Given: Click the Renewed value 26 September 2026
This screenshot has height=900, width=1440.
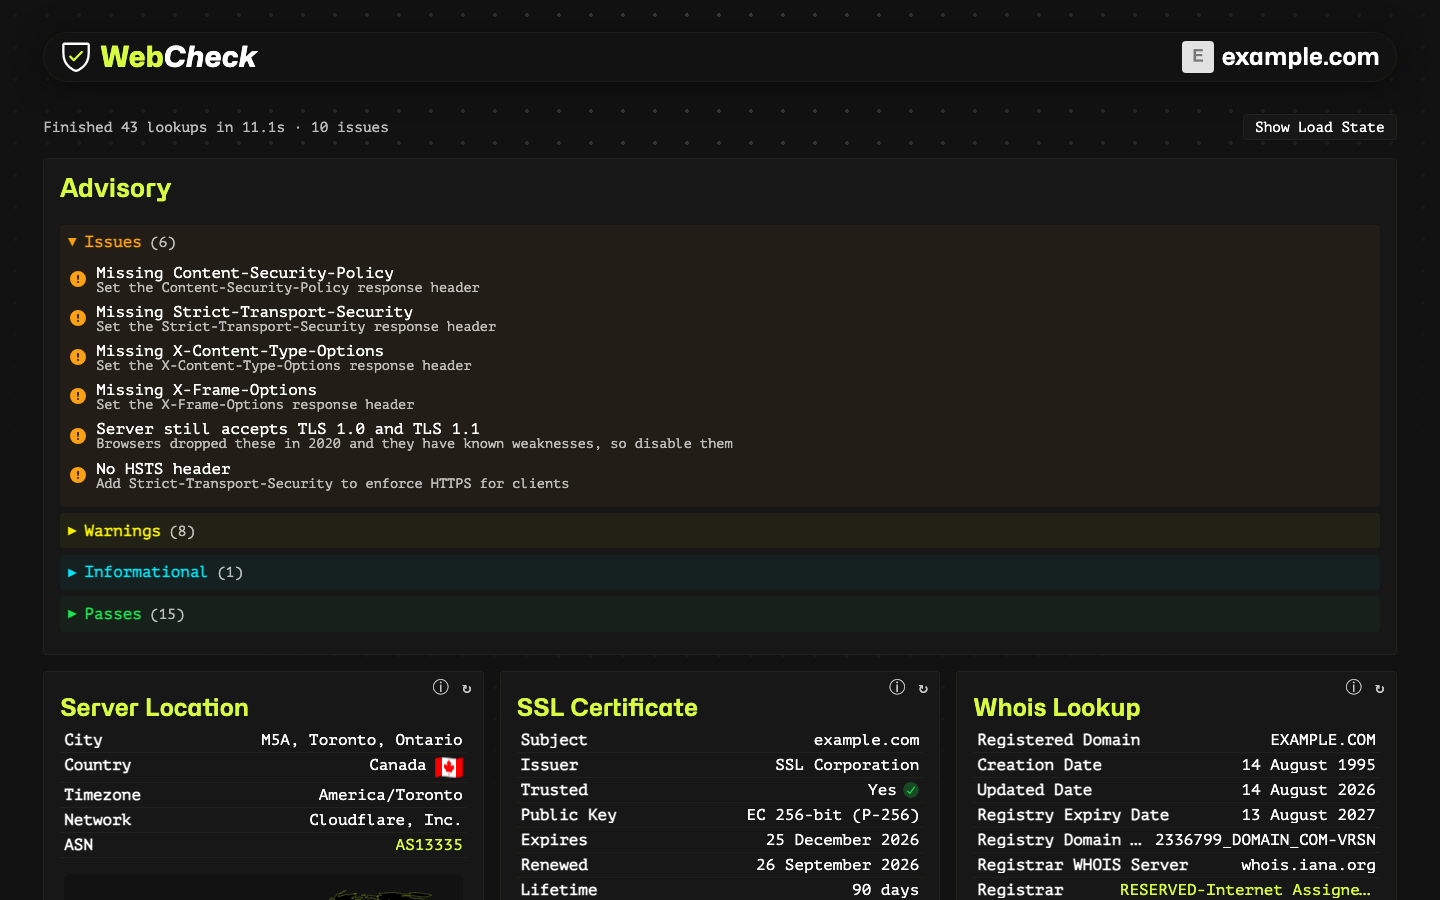Looking at the screenshot, I should tap(838, 865).
